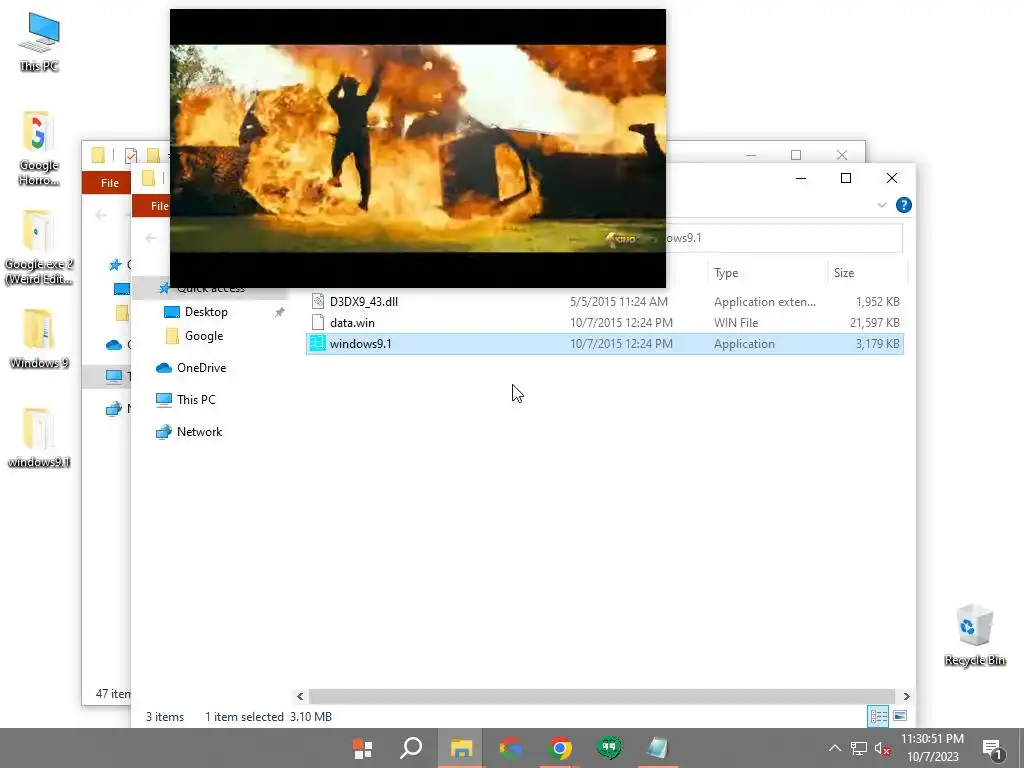Launch the Google G app in taskbar
This screenshot has height=768, width=1024.
pyautogui.click(x=511, y=748)
